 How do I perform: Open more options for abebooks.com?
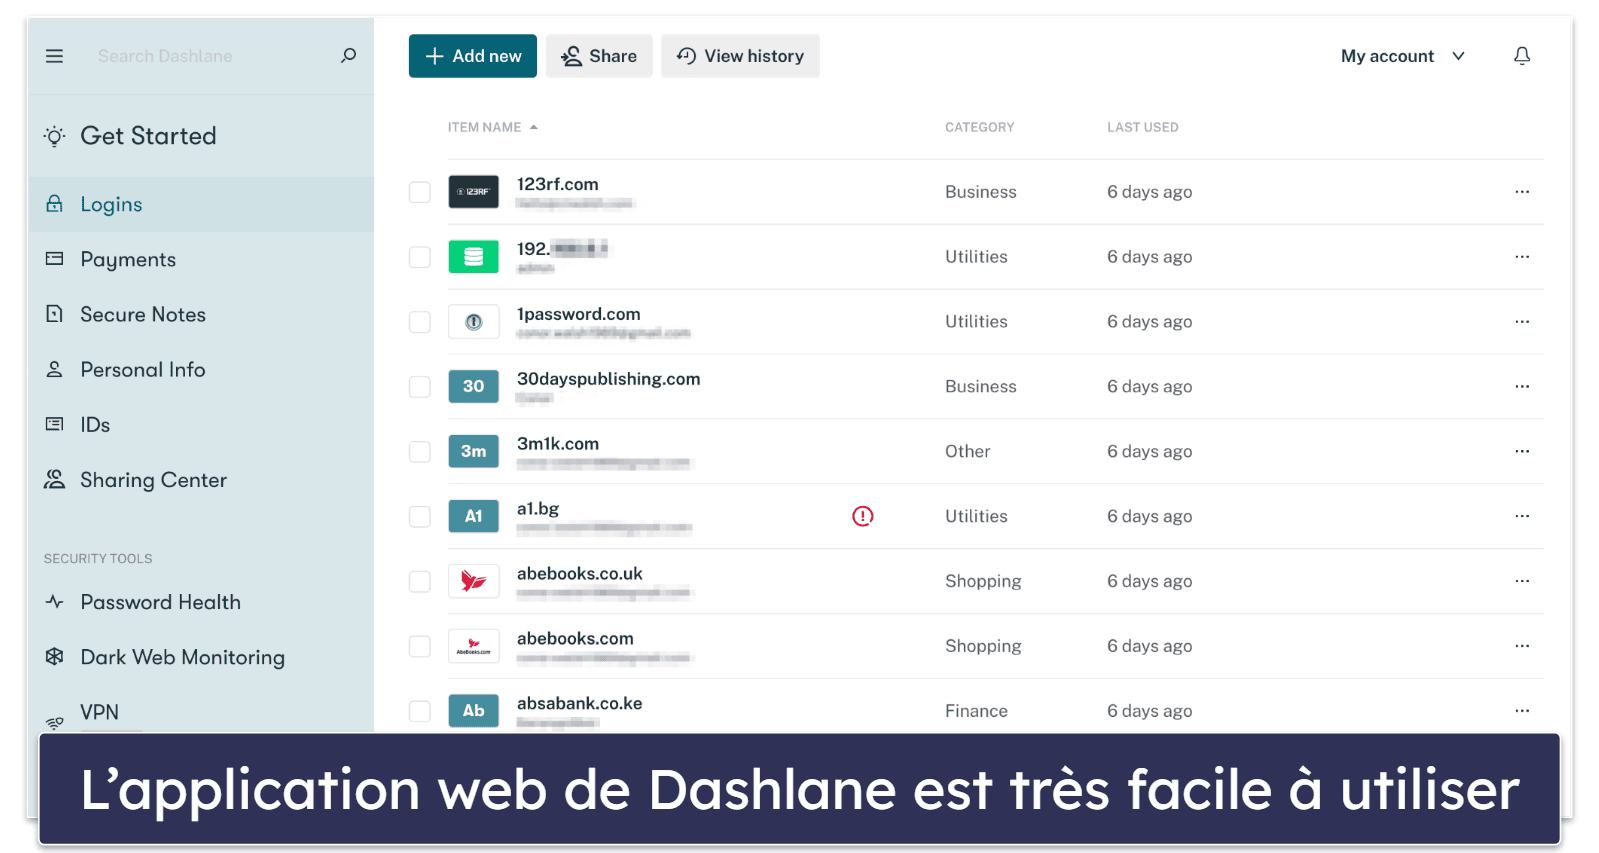(1521, 646)
